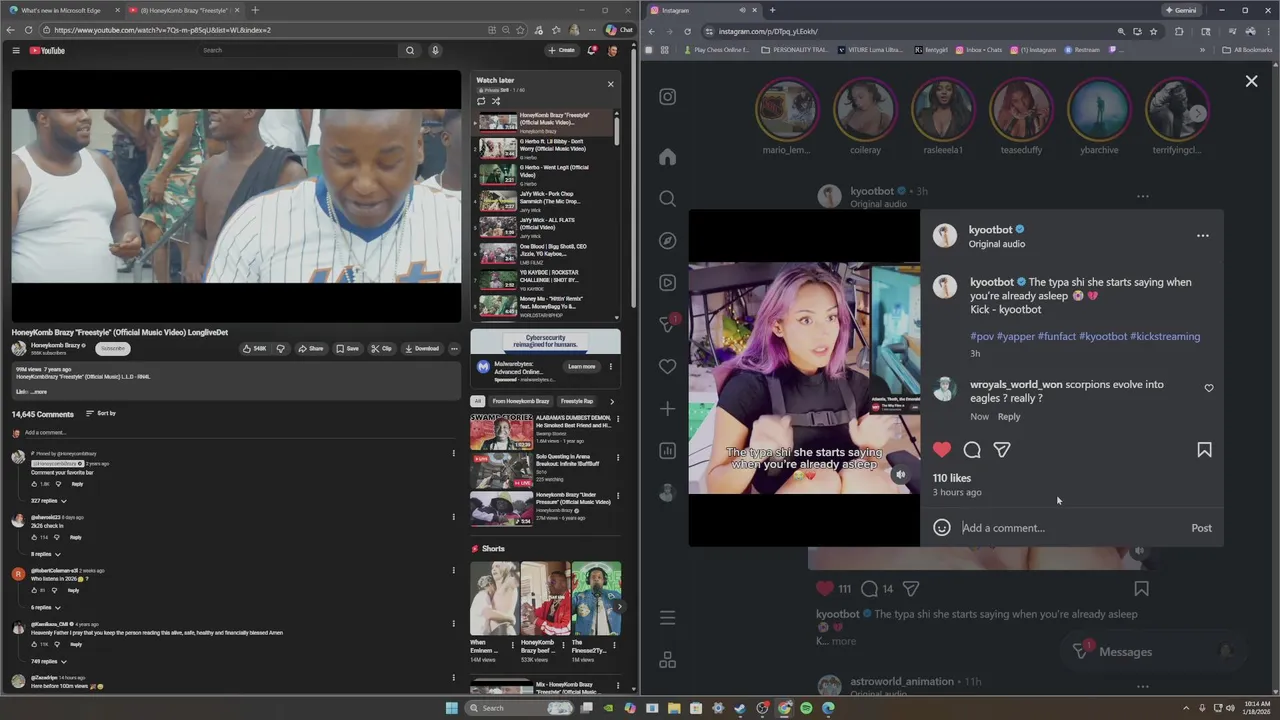Bookmark the kyootbot post
Viewport: 1280px width, 720px height.
[x=1204, y=450]
